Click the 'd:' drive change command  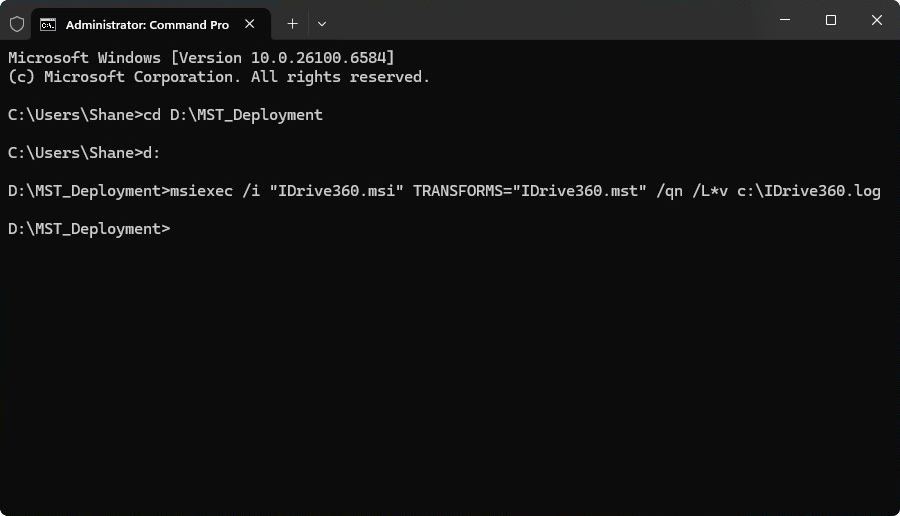coord(152,152)
